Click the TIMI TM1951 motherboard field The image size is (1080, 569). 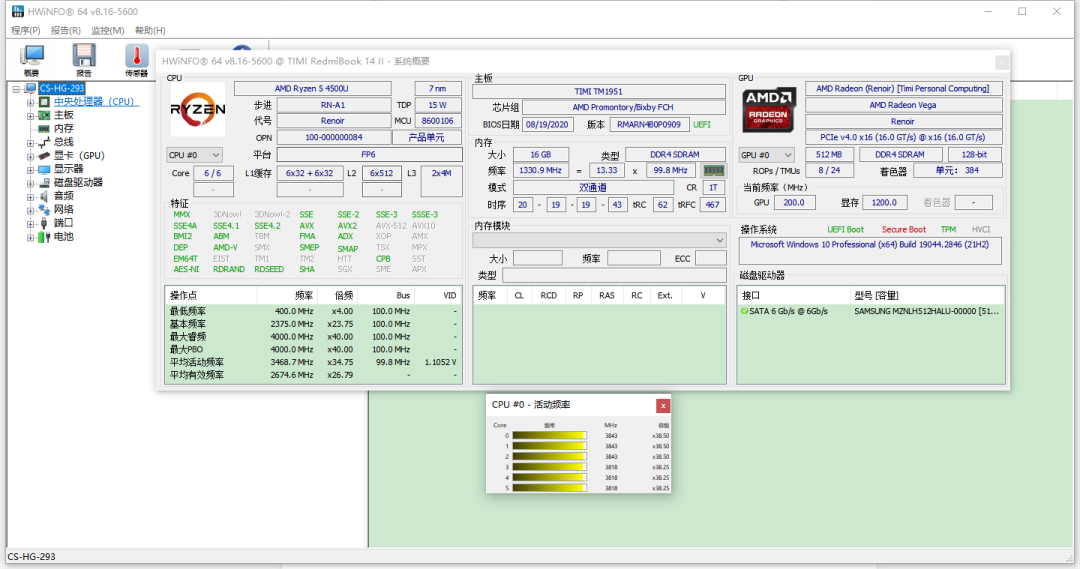(x=599, y=91)
